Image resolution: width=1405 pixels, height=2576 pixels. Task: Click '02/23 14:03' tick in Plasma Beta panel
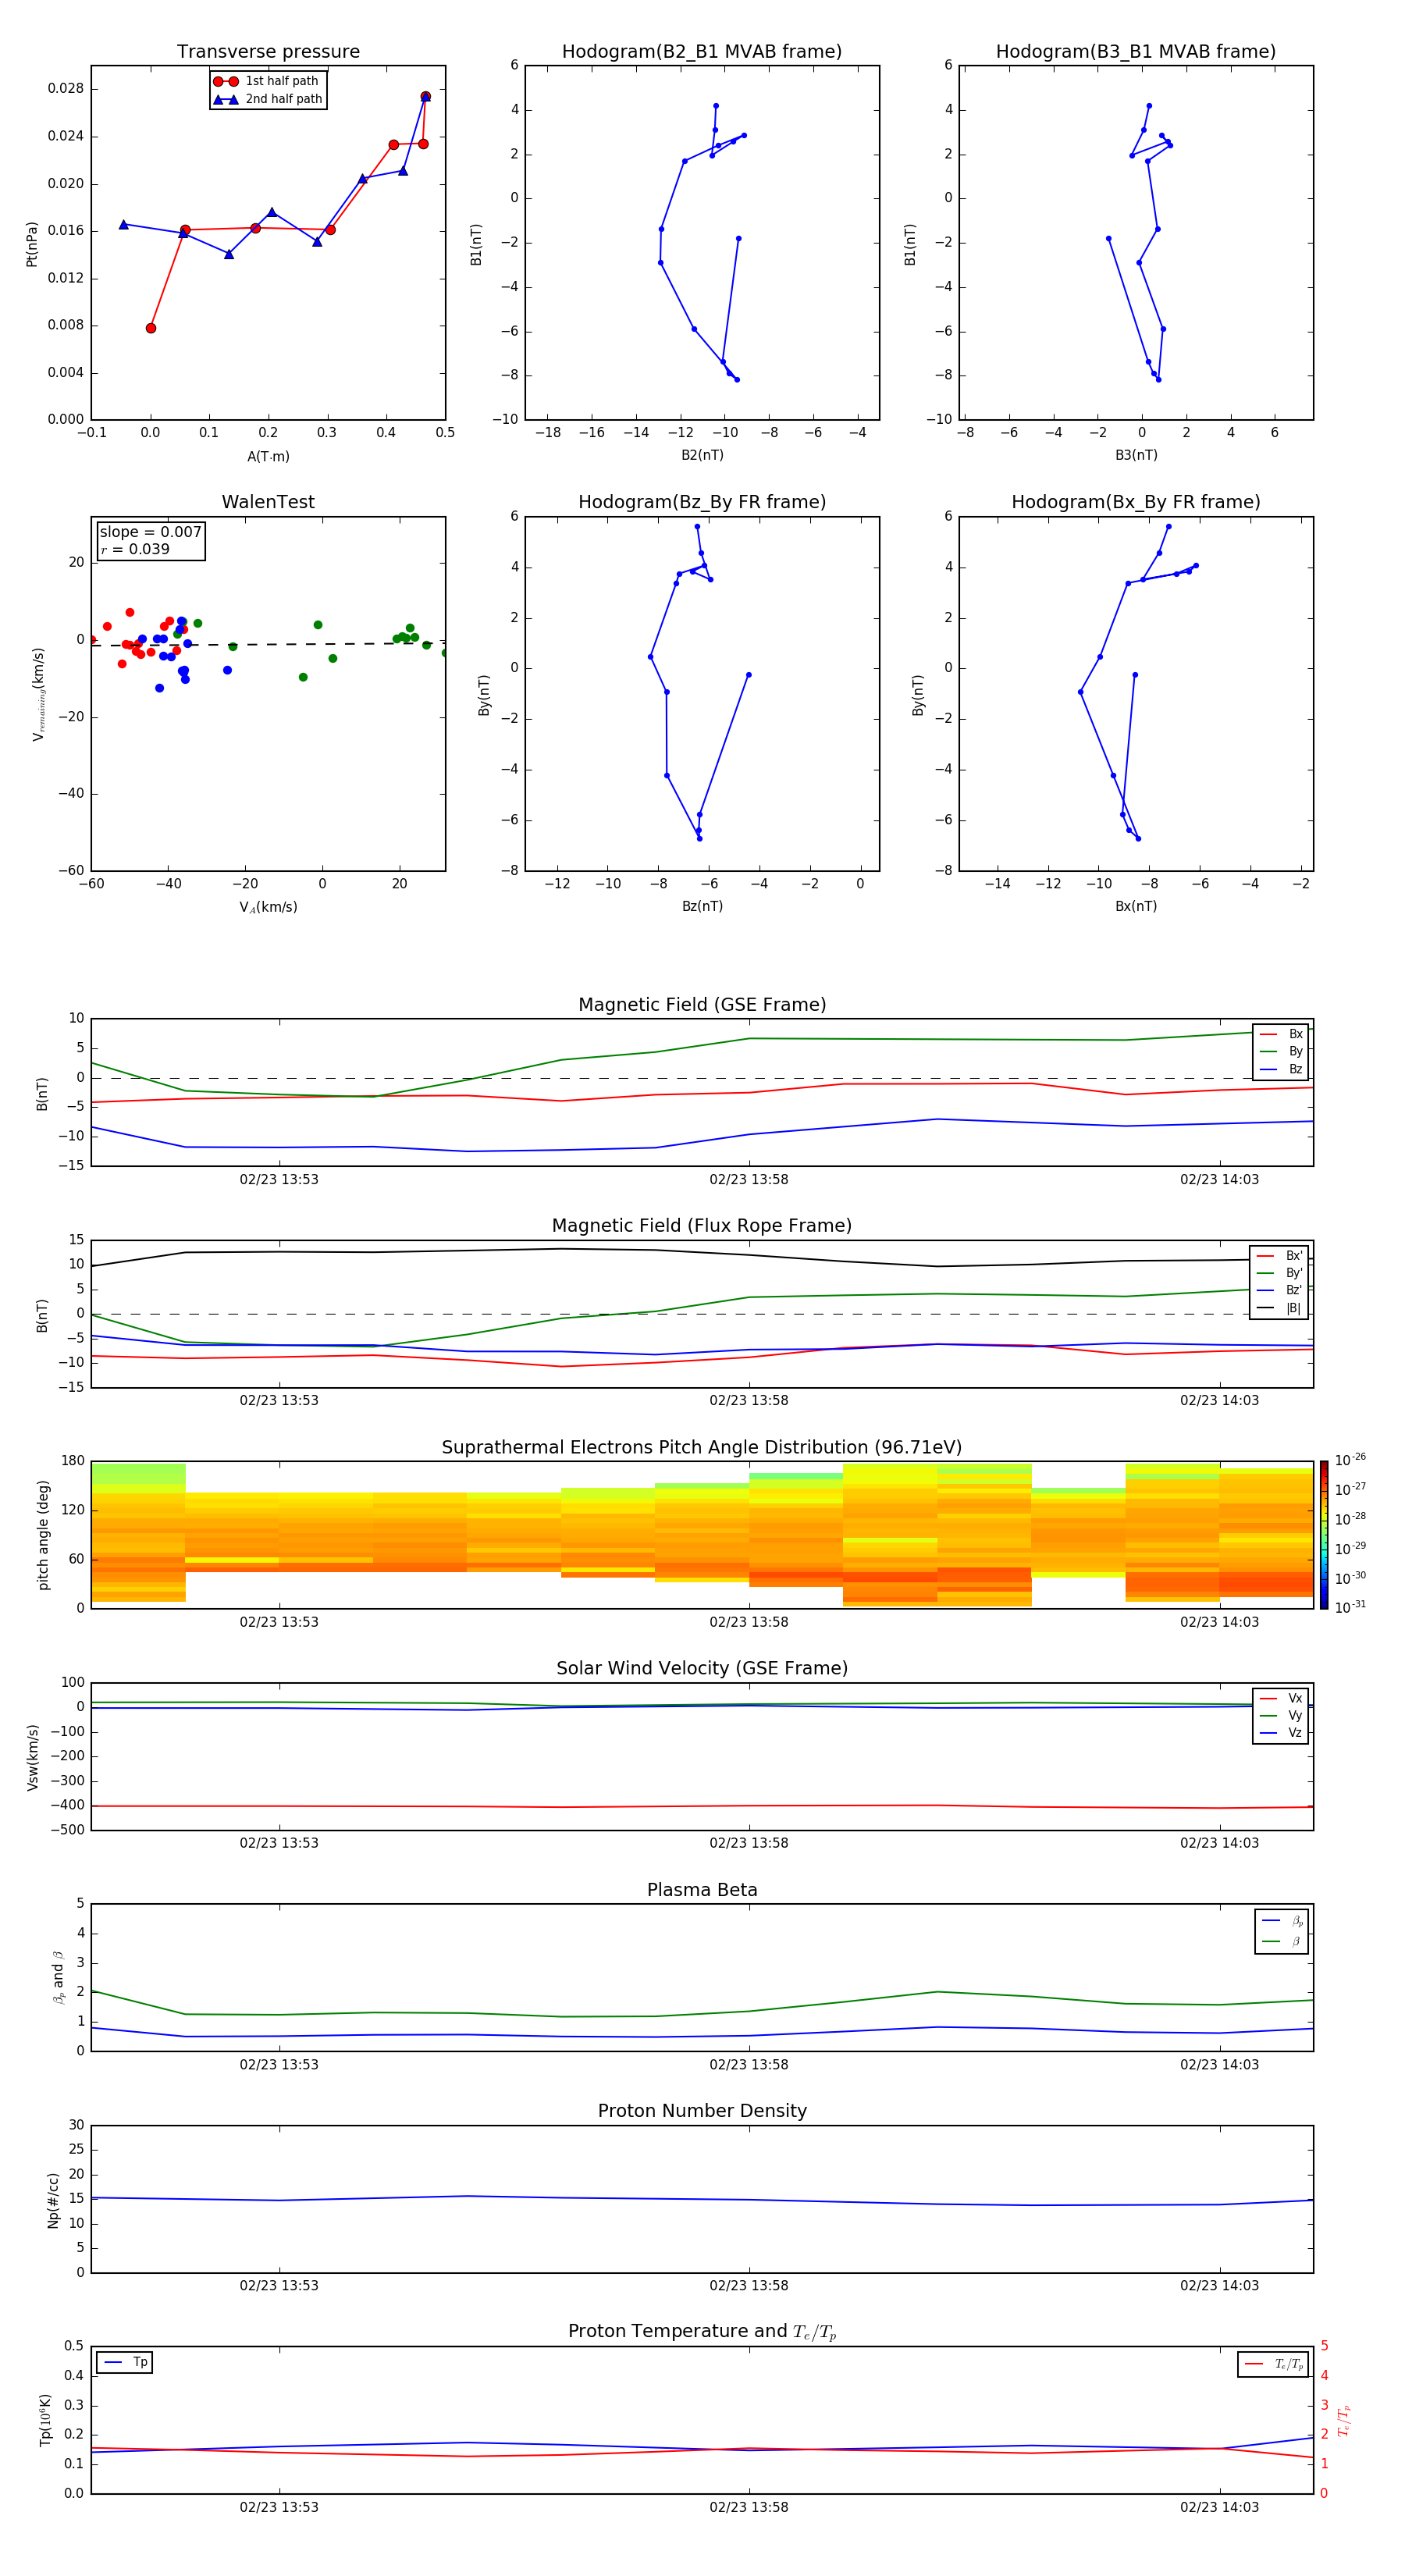(1220, 2065)
